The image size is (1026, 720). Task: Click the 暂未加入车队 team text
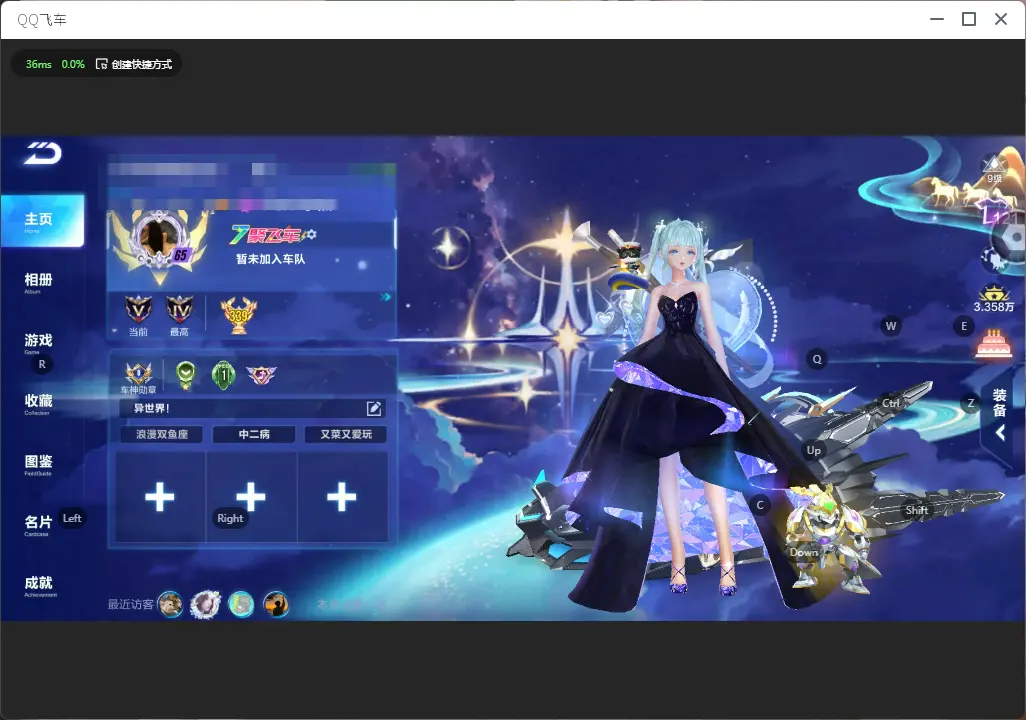(x=271, y=259)
